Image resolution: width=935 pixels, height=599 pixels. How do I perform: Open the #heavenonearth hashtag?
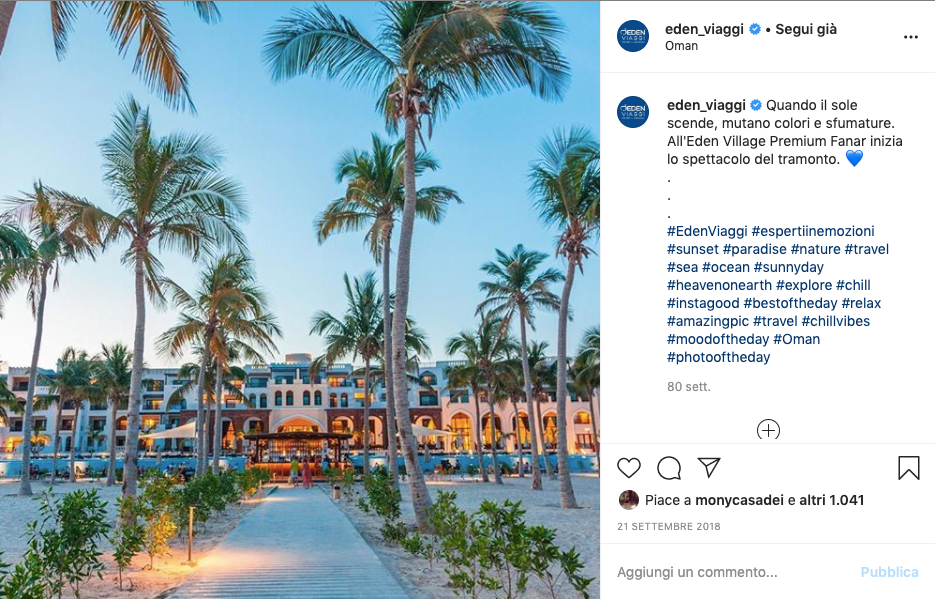pyautogui.click(x=719, y=285)
